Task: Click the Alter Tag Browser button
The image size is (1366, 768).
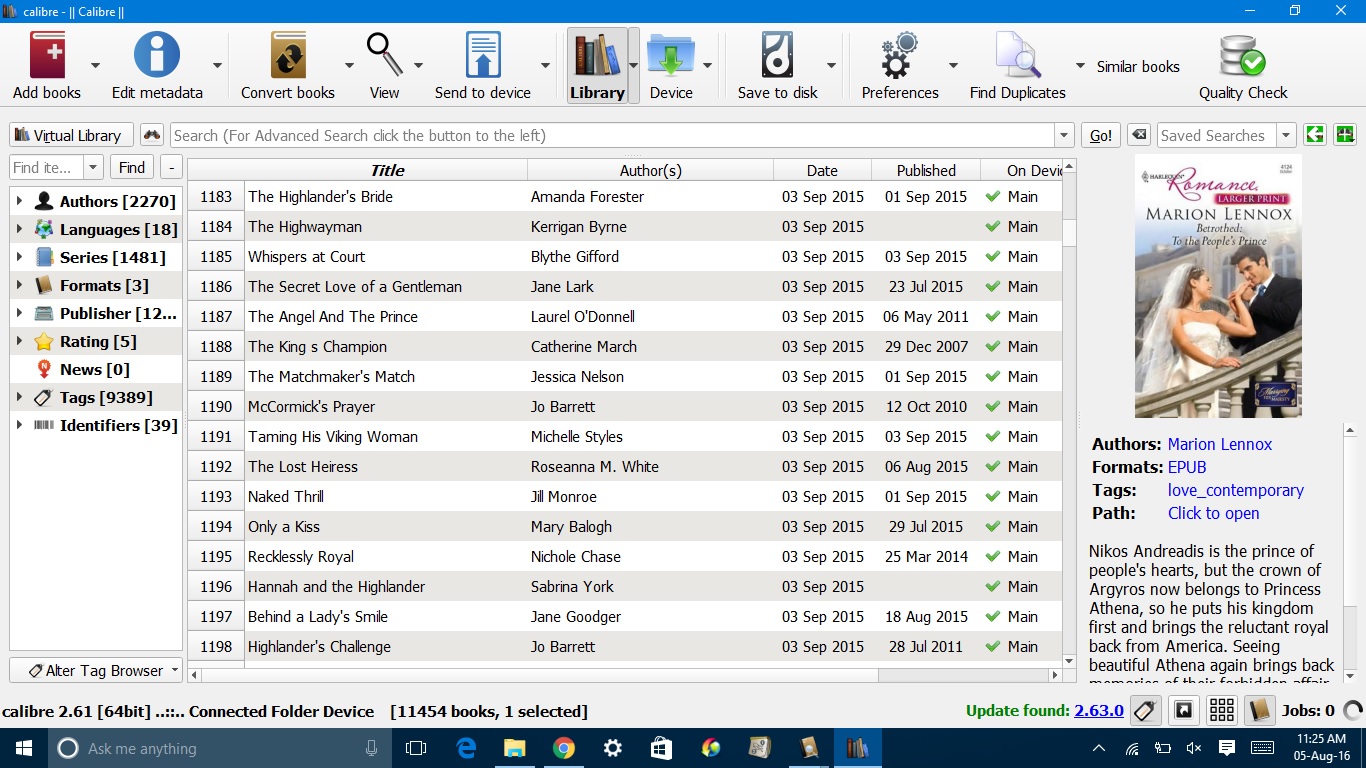Action: (96, 670)
